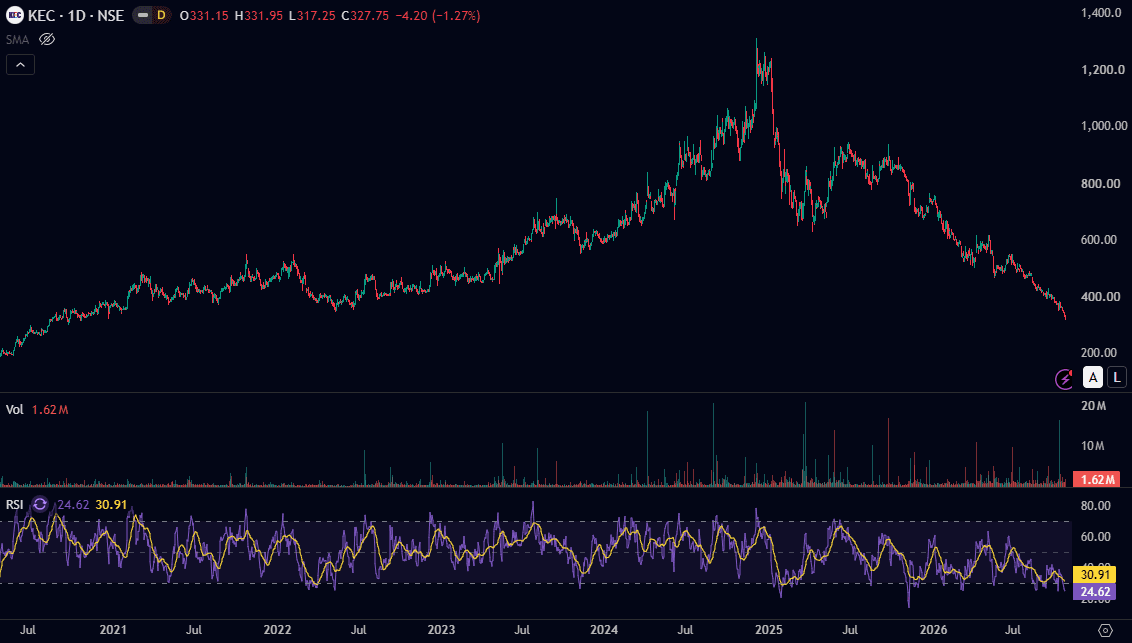Click the high value H331.95

point(258,15)
